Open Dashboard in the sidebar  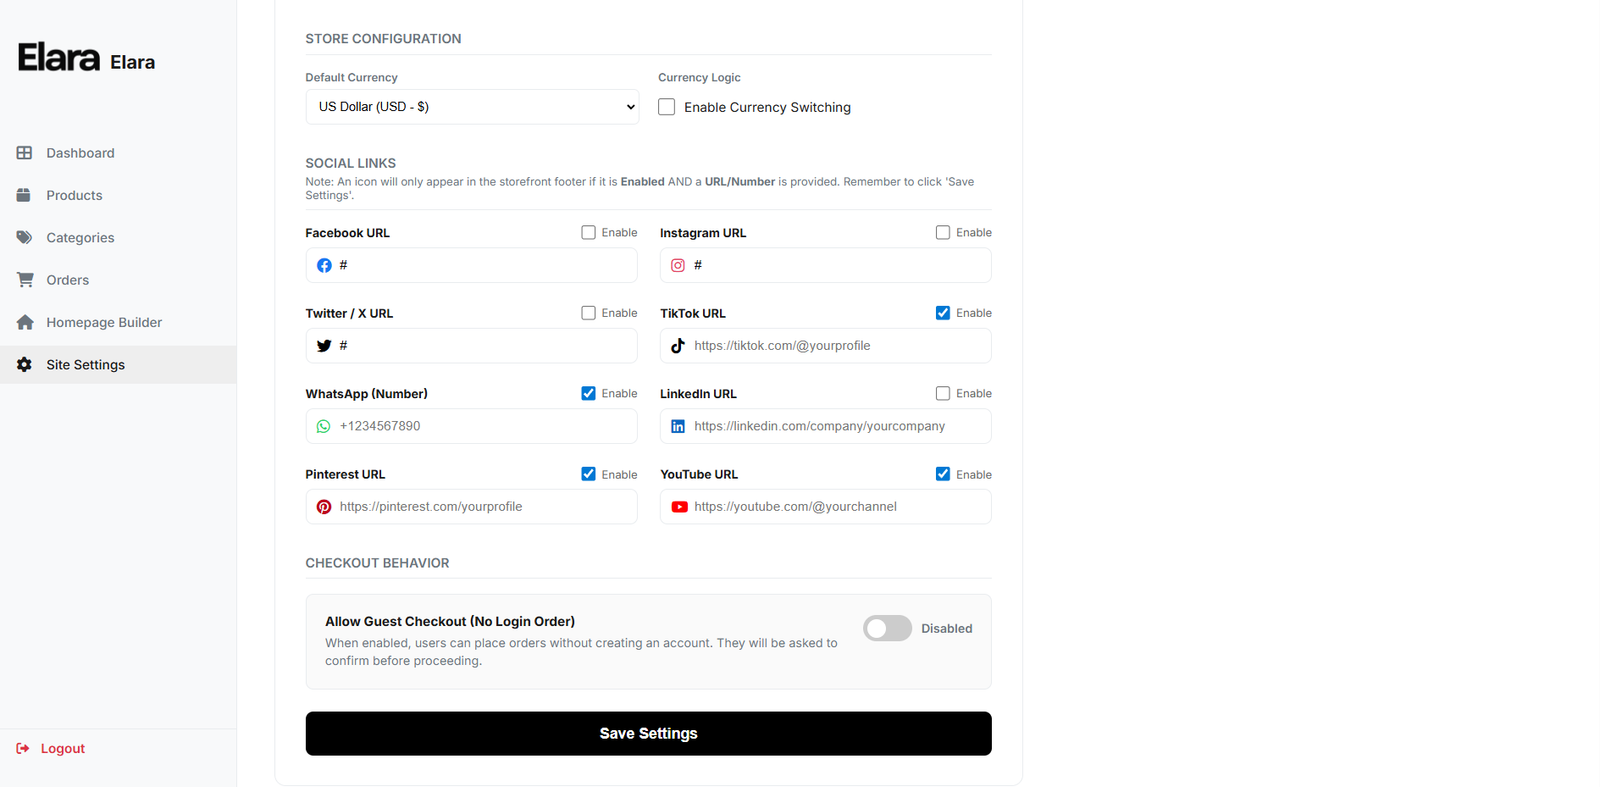(x=118, y=153)
